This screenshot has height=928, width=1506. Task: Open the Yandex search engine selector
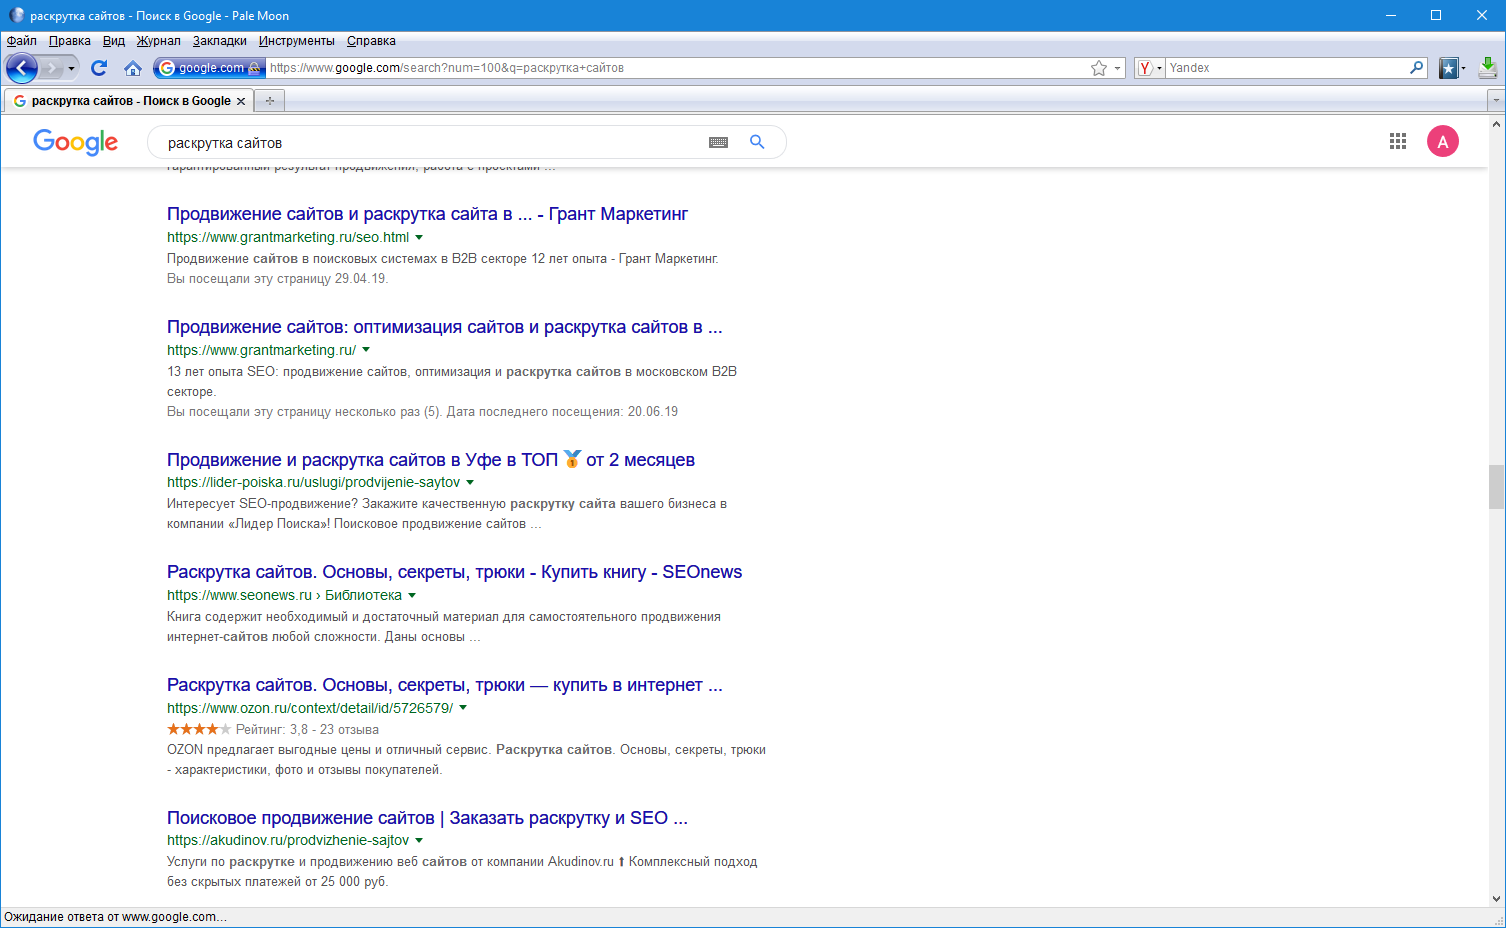[1150, 68]
